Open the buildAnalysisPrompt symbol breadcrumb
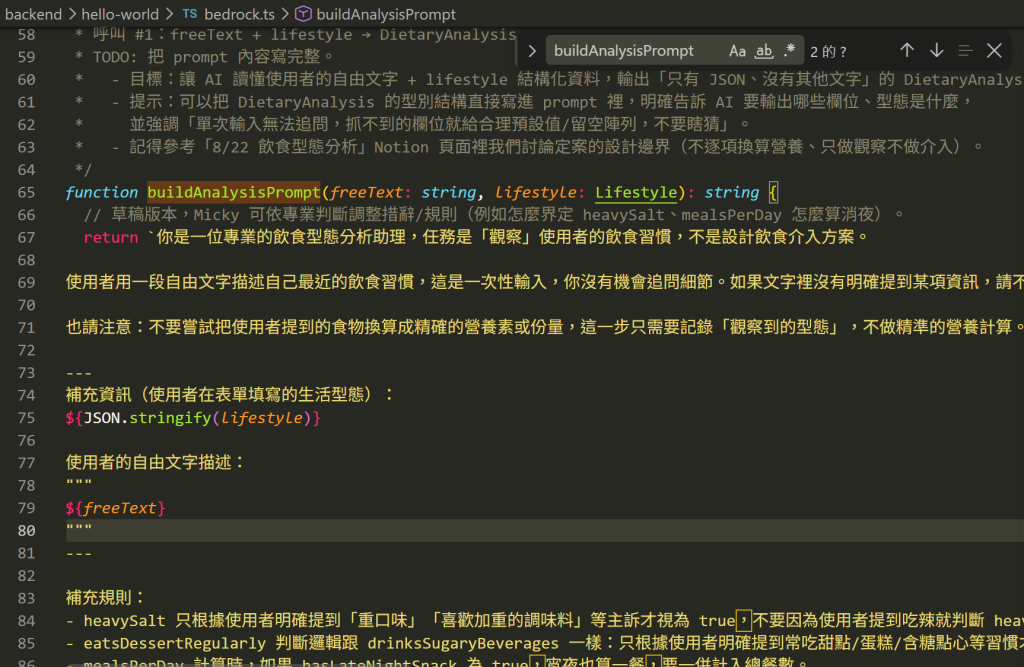Viewport: 1024px width, 667px height. (386, 14)
